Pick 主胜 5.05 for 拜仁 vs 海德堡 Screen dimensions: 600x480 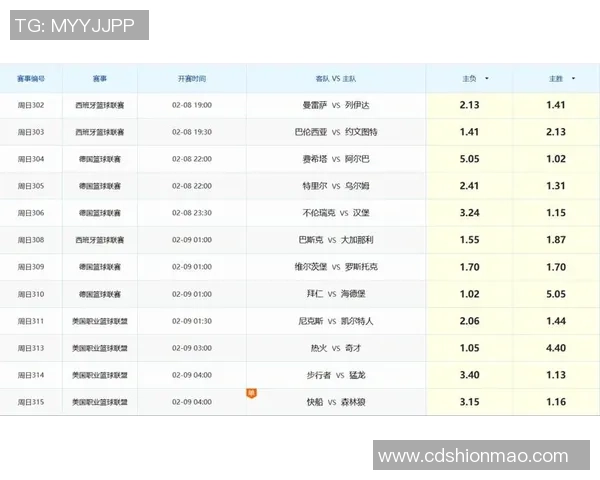click(x=556, y=294)
